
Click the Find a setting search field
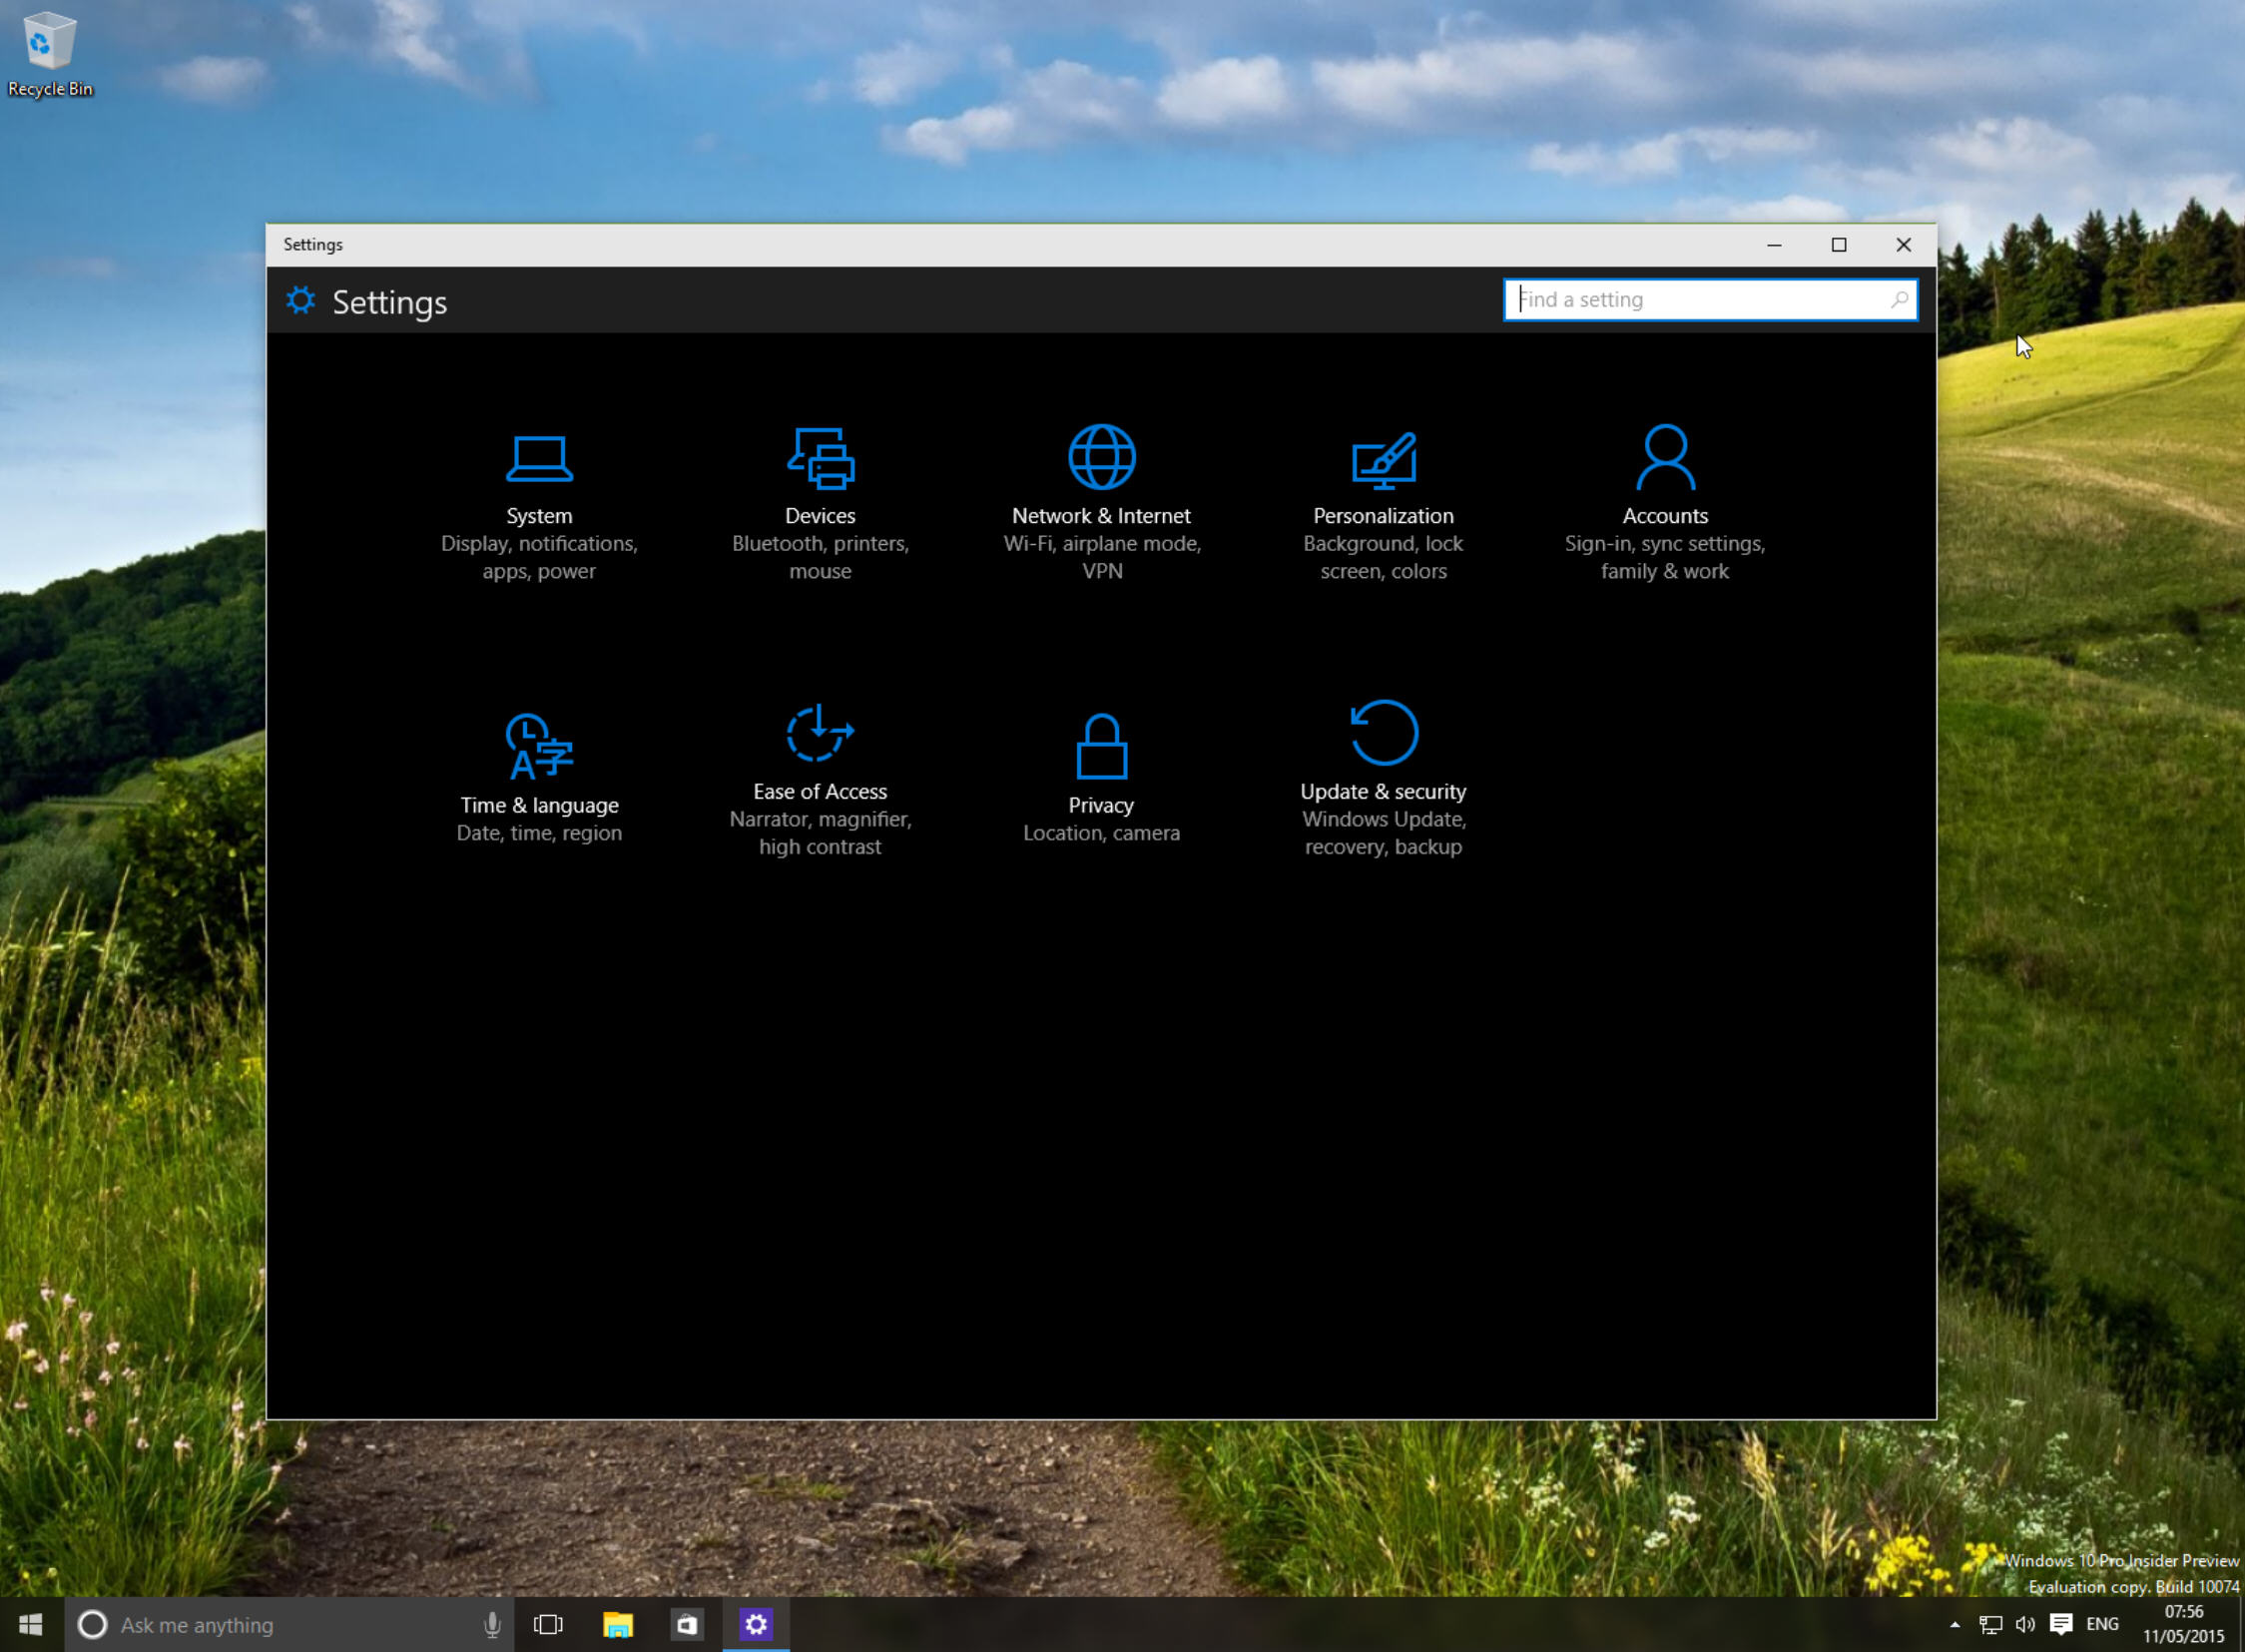(x=1710, y=299)
